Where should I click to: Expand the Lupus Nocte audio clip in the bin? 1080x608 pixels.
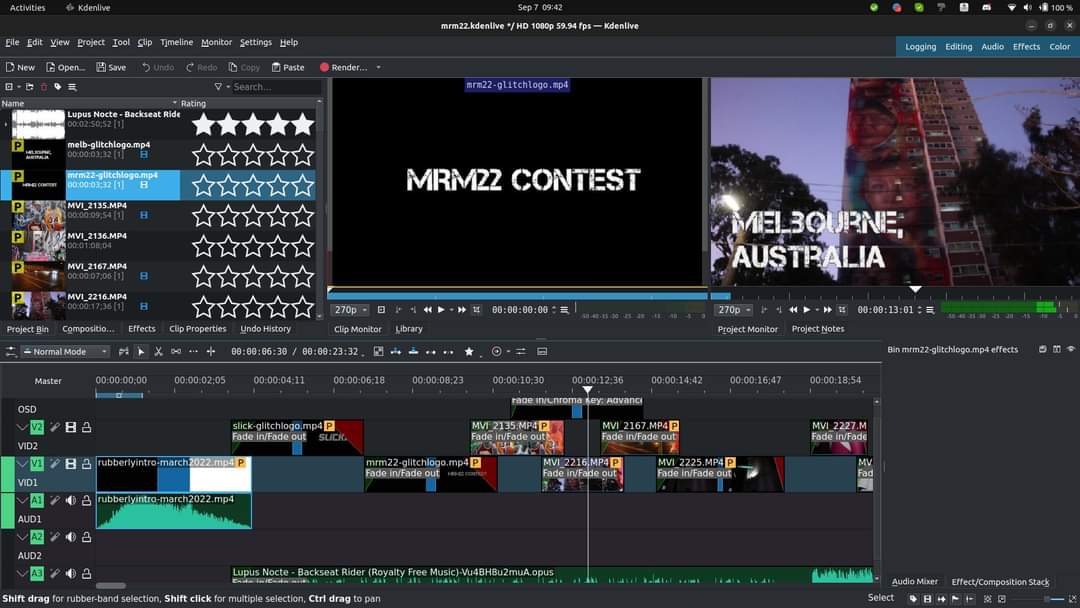coord(6,125)
